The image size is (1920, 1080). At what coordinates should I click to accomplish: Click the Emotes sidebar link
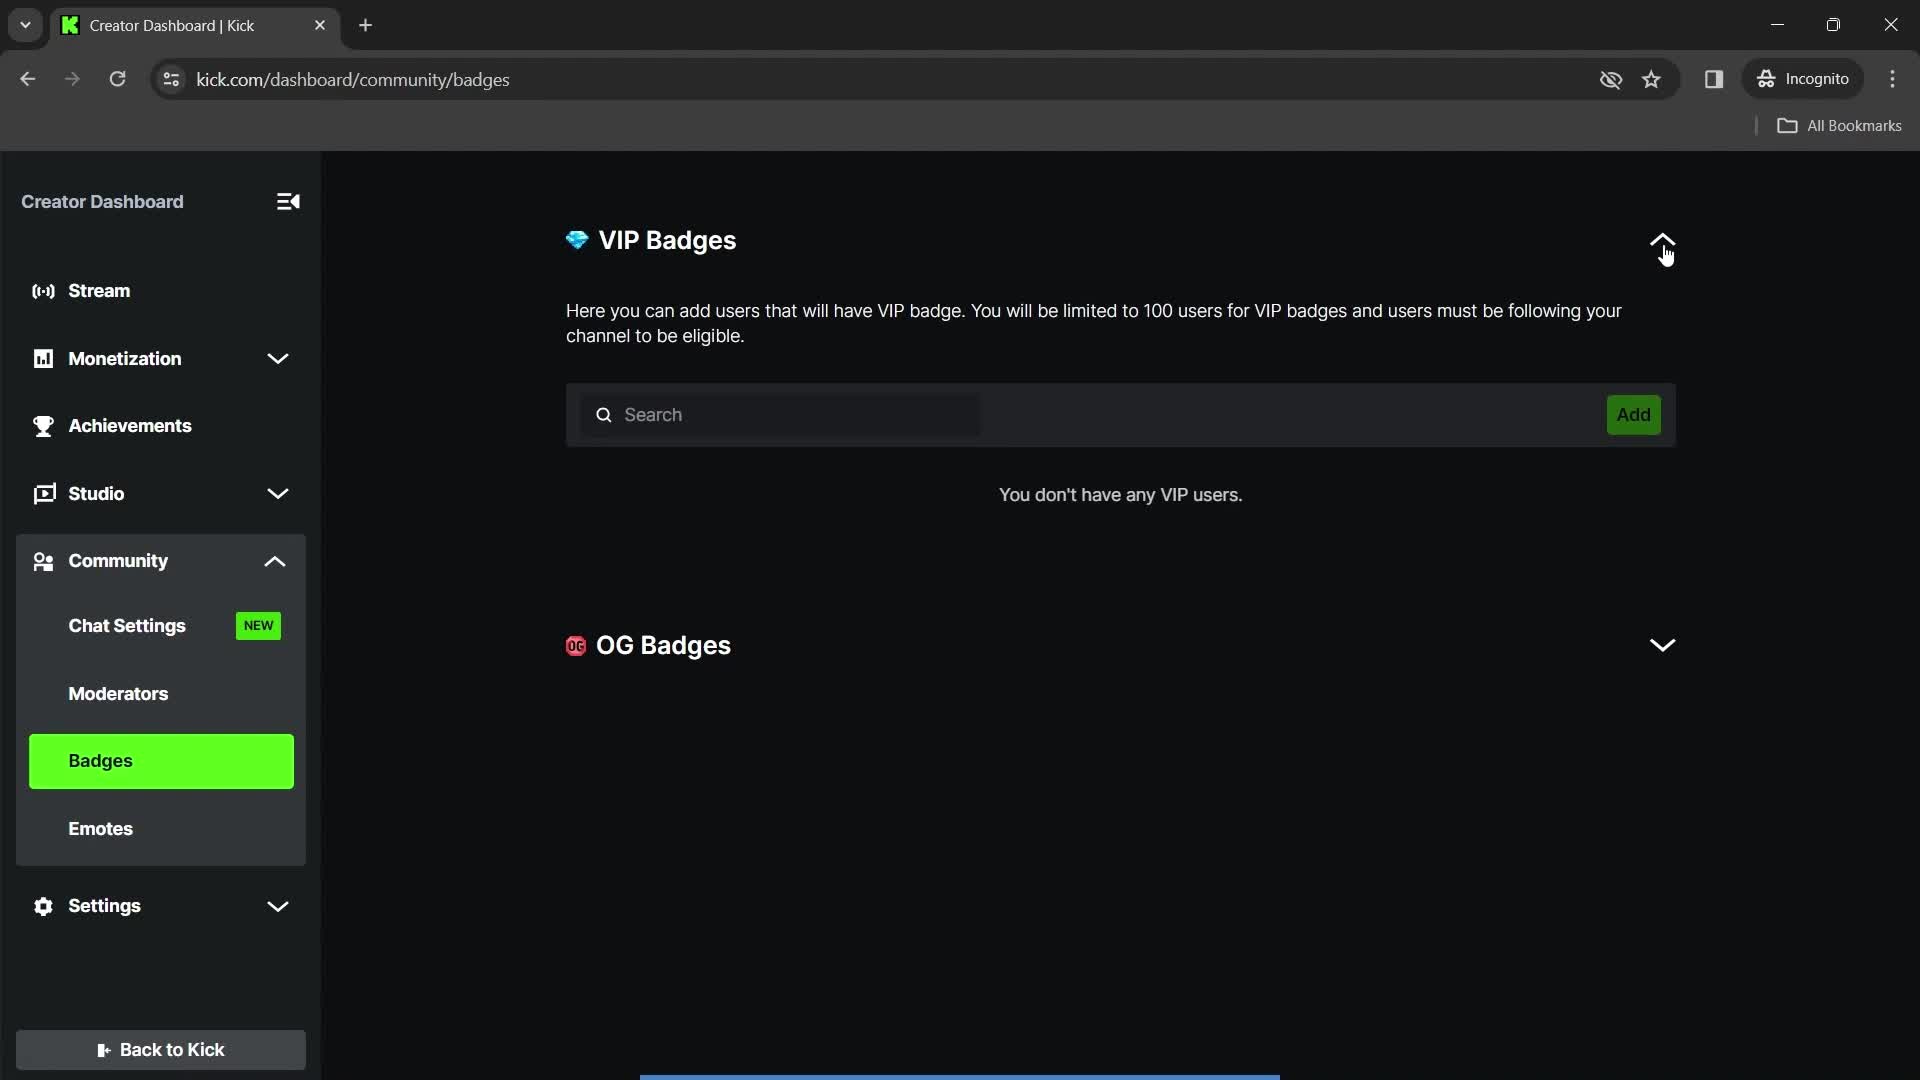click(100, 828)
